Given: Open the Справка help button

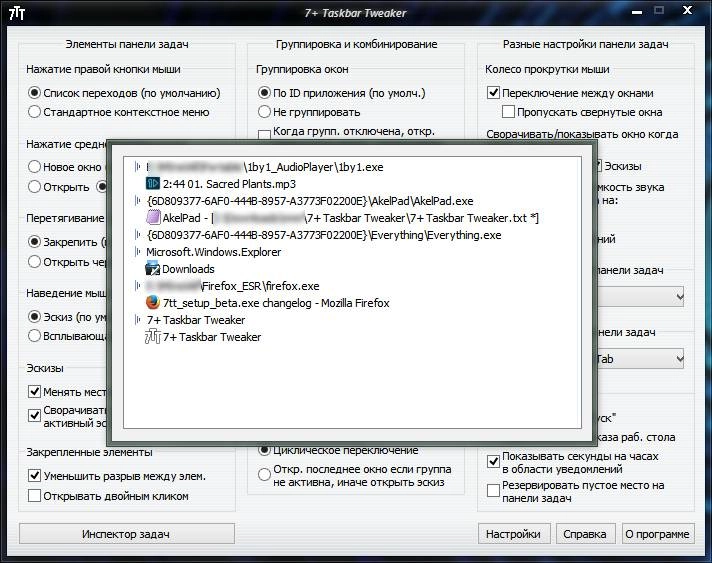Looking at the screenshot, I should (585, 534).
